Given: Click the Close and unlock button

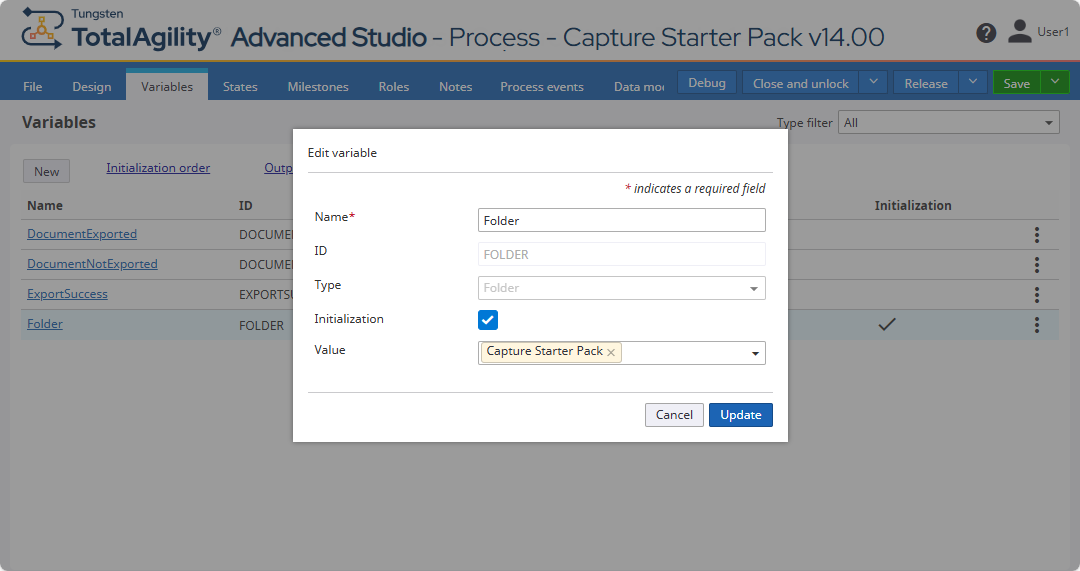Looking at the screenshot, I should (x=800, y=82).
